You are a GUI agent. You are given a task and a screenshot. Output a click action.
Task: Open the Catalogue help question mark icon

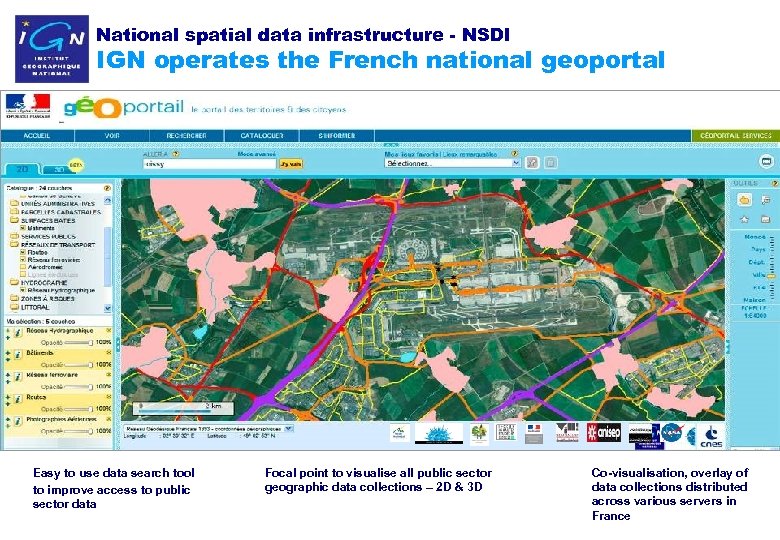pyautogui.click(x=106, y=188)
